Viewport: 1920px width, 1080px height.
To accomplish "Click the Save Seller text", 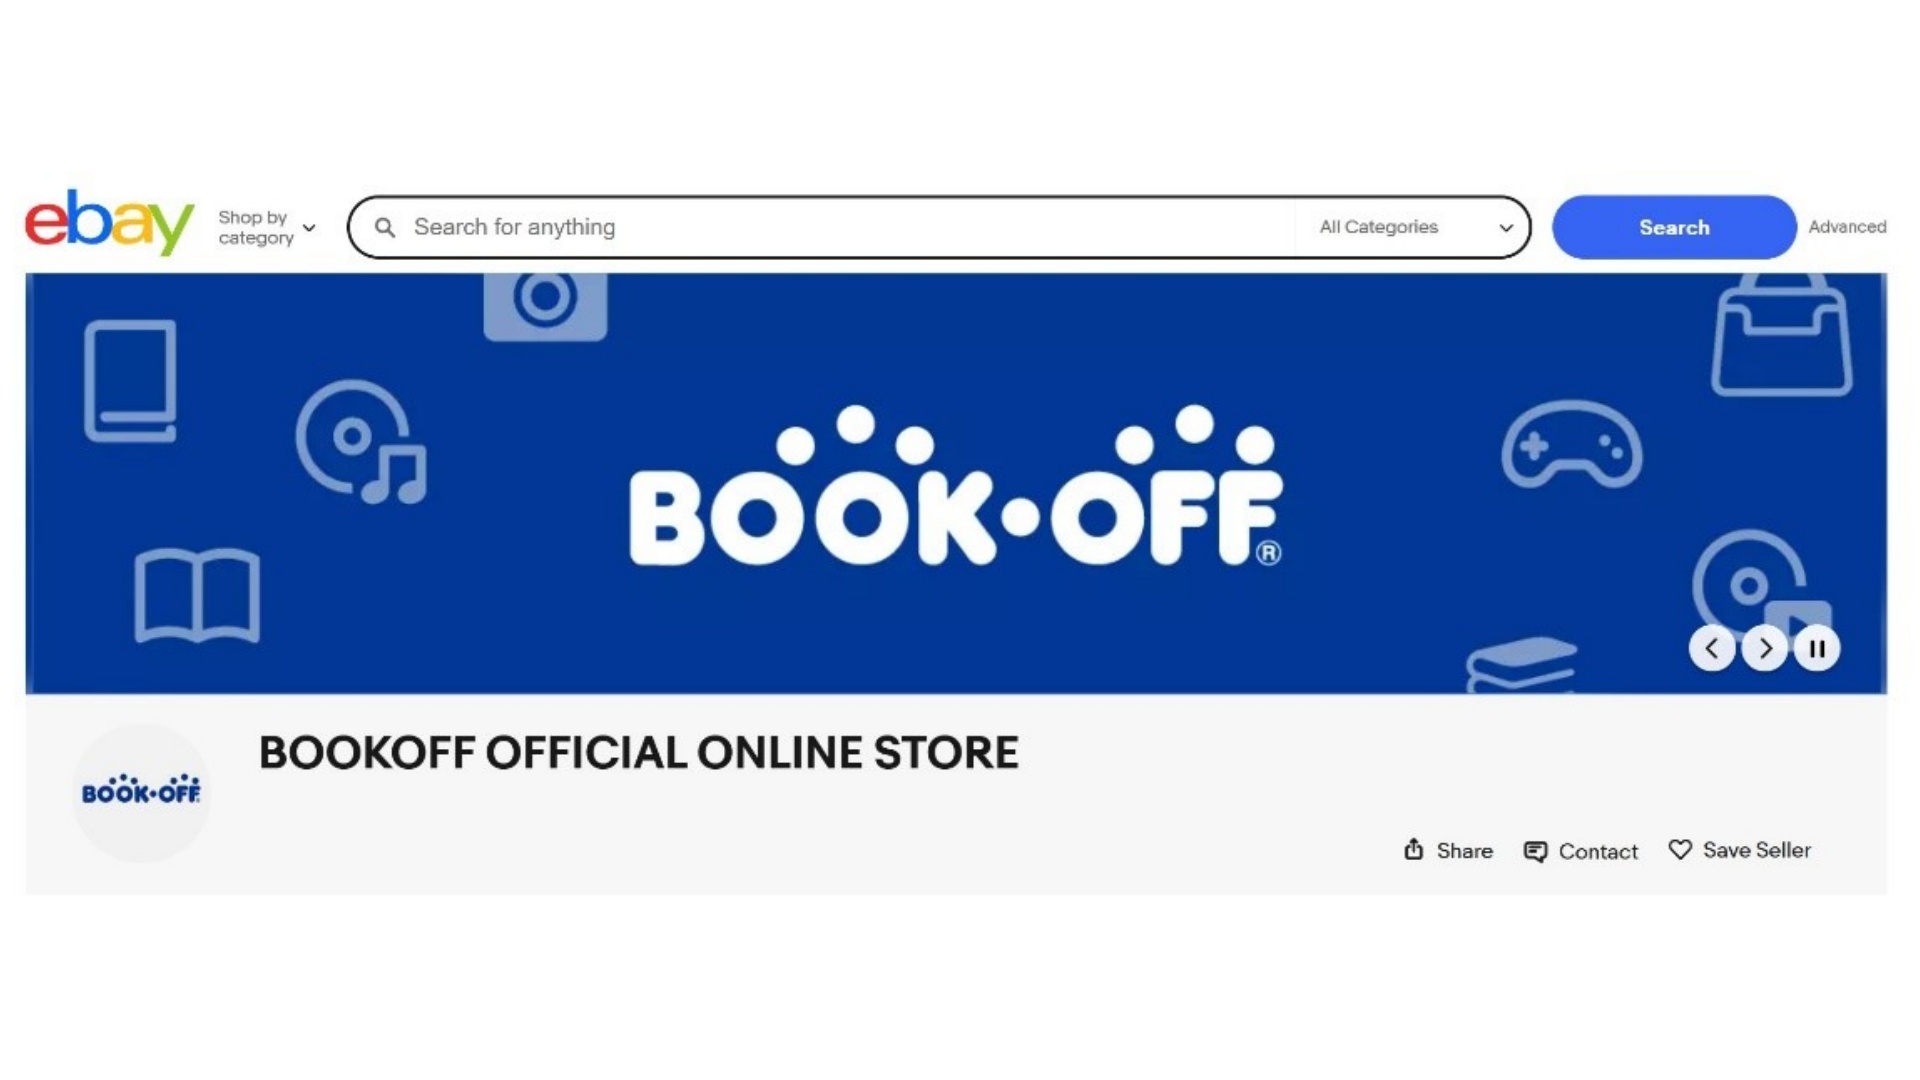I will coord(1757,850).
